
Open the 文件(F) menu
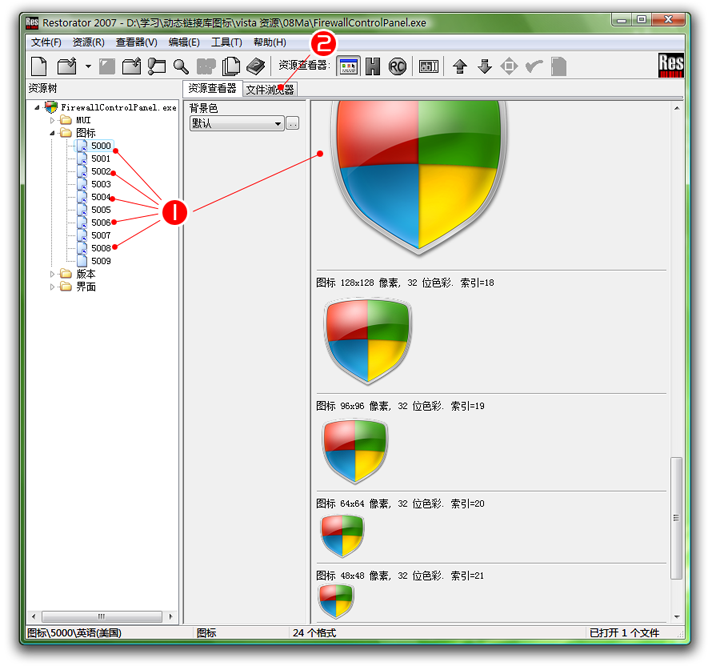click(x=46, y=42)
